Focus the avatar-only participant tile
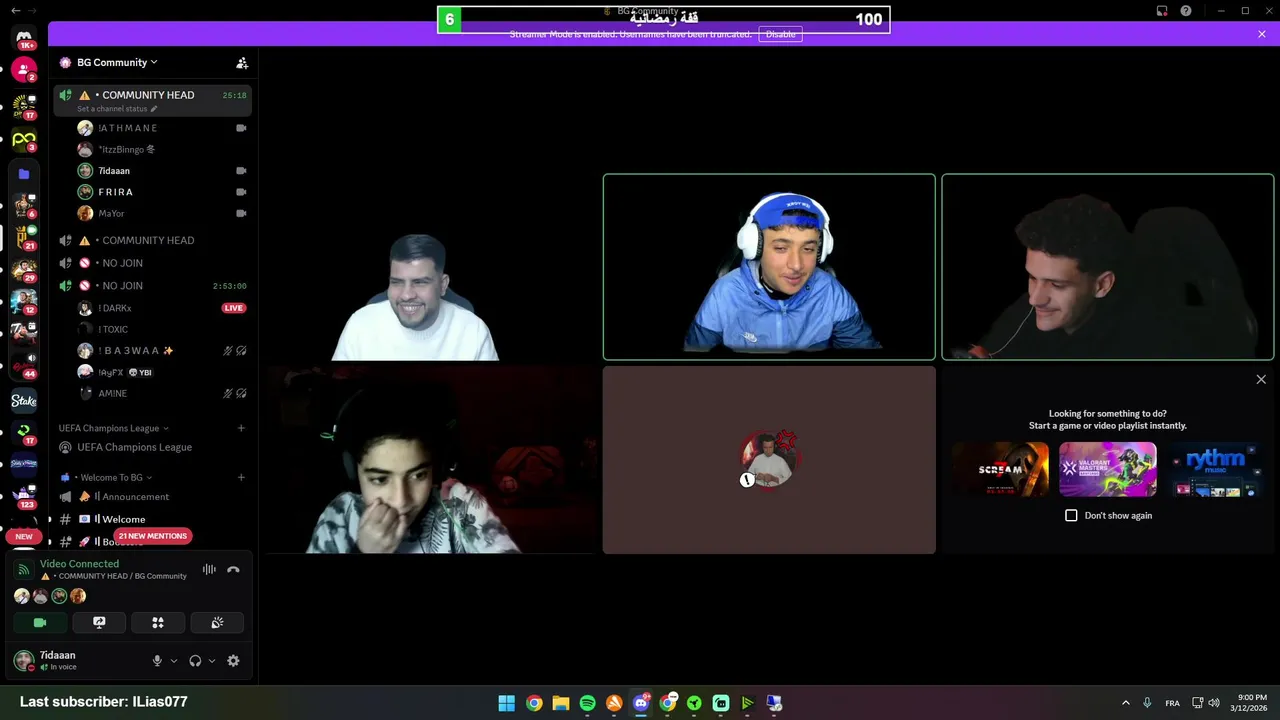The image size is (1280, 720). coord(769,460)
